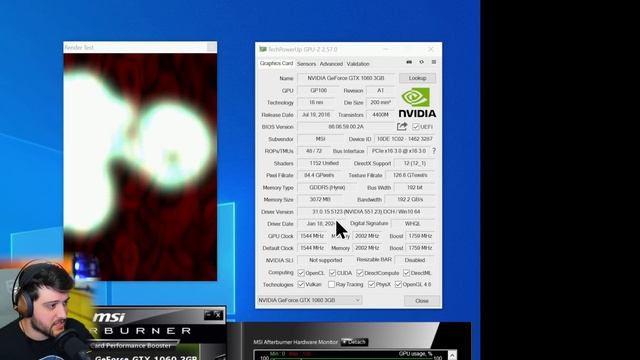Click the BIOS Version value field
640x360 pixels.
346,127
